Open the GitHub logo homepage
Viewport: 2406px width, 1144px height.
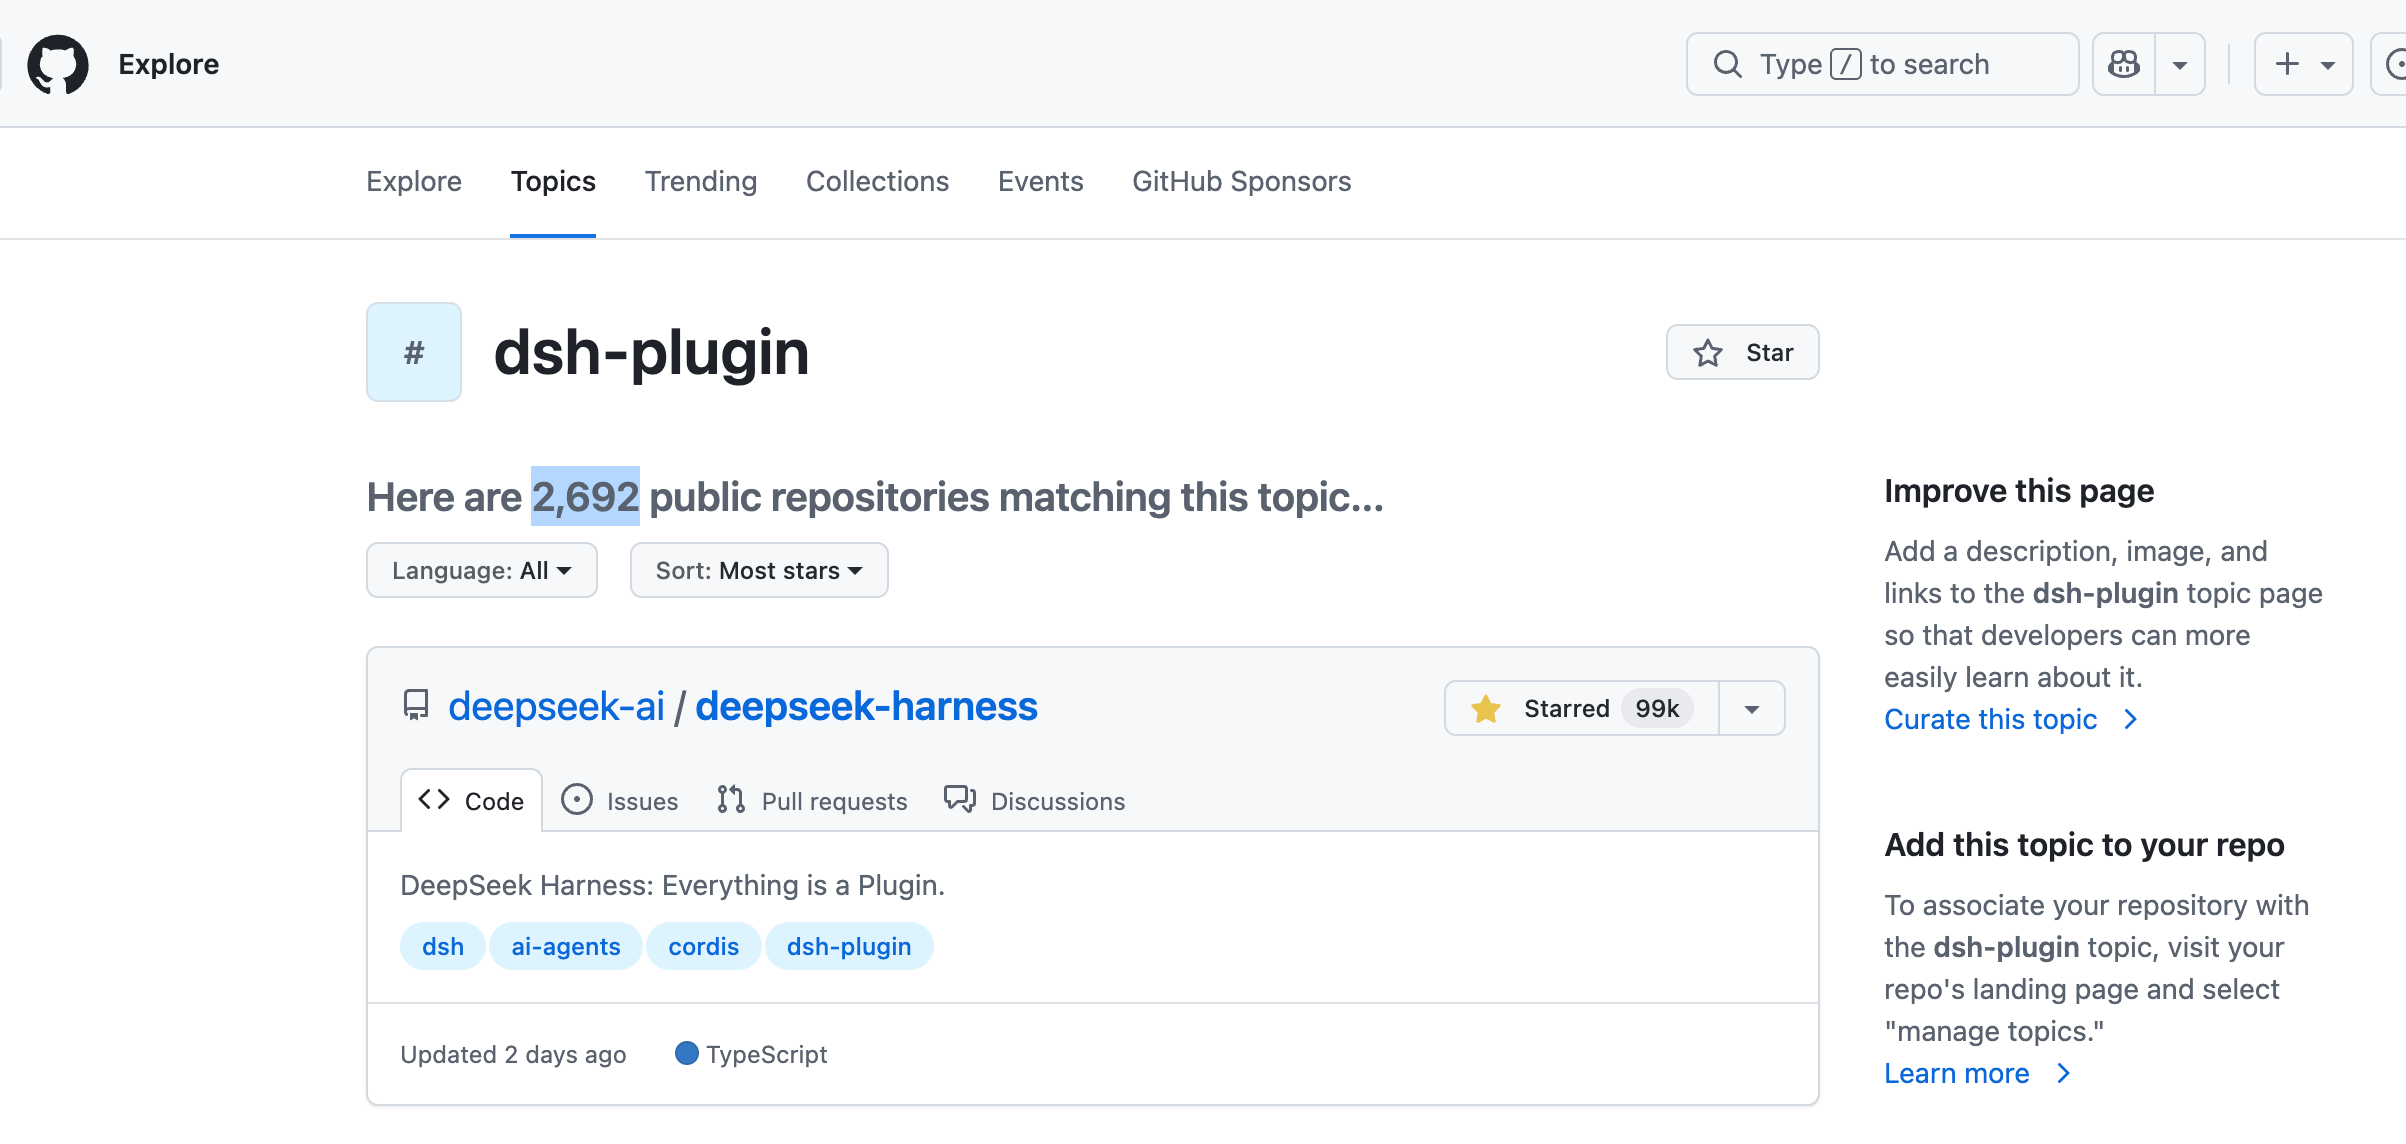pyautogui.click(x=58, y=65)
